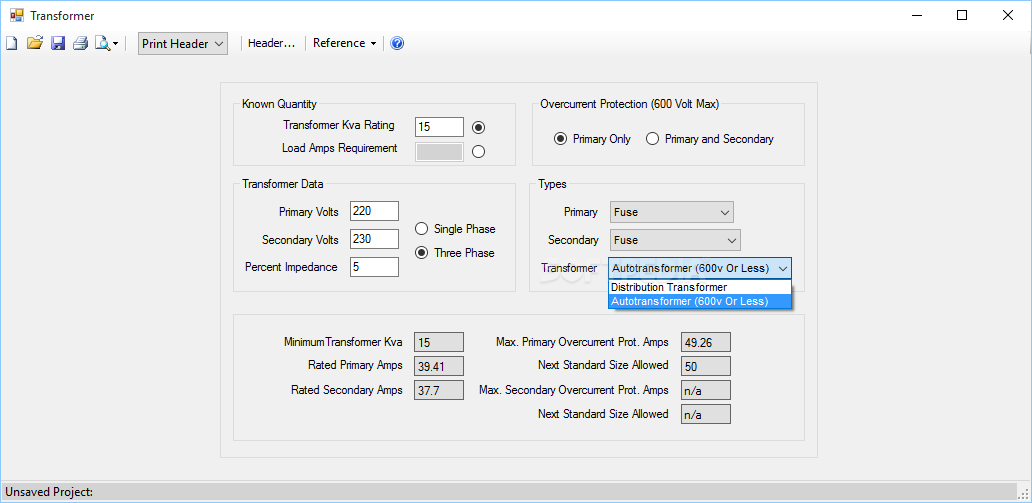
Task: Click the Print icon
Action: coord(80,43)
